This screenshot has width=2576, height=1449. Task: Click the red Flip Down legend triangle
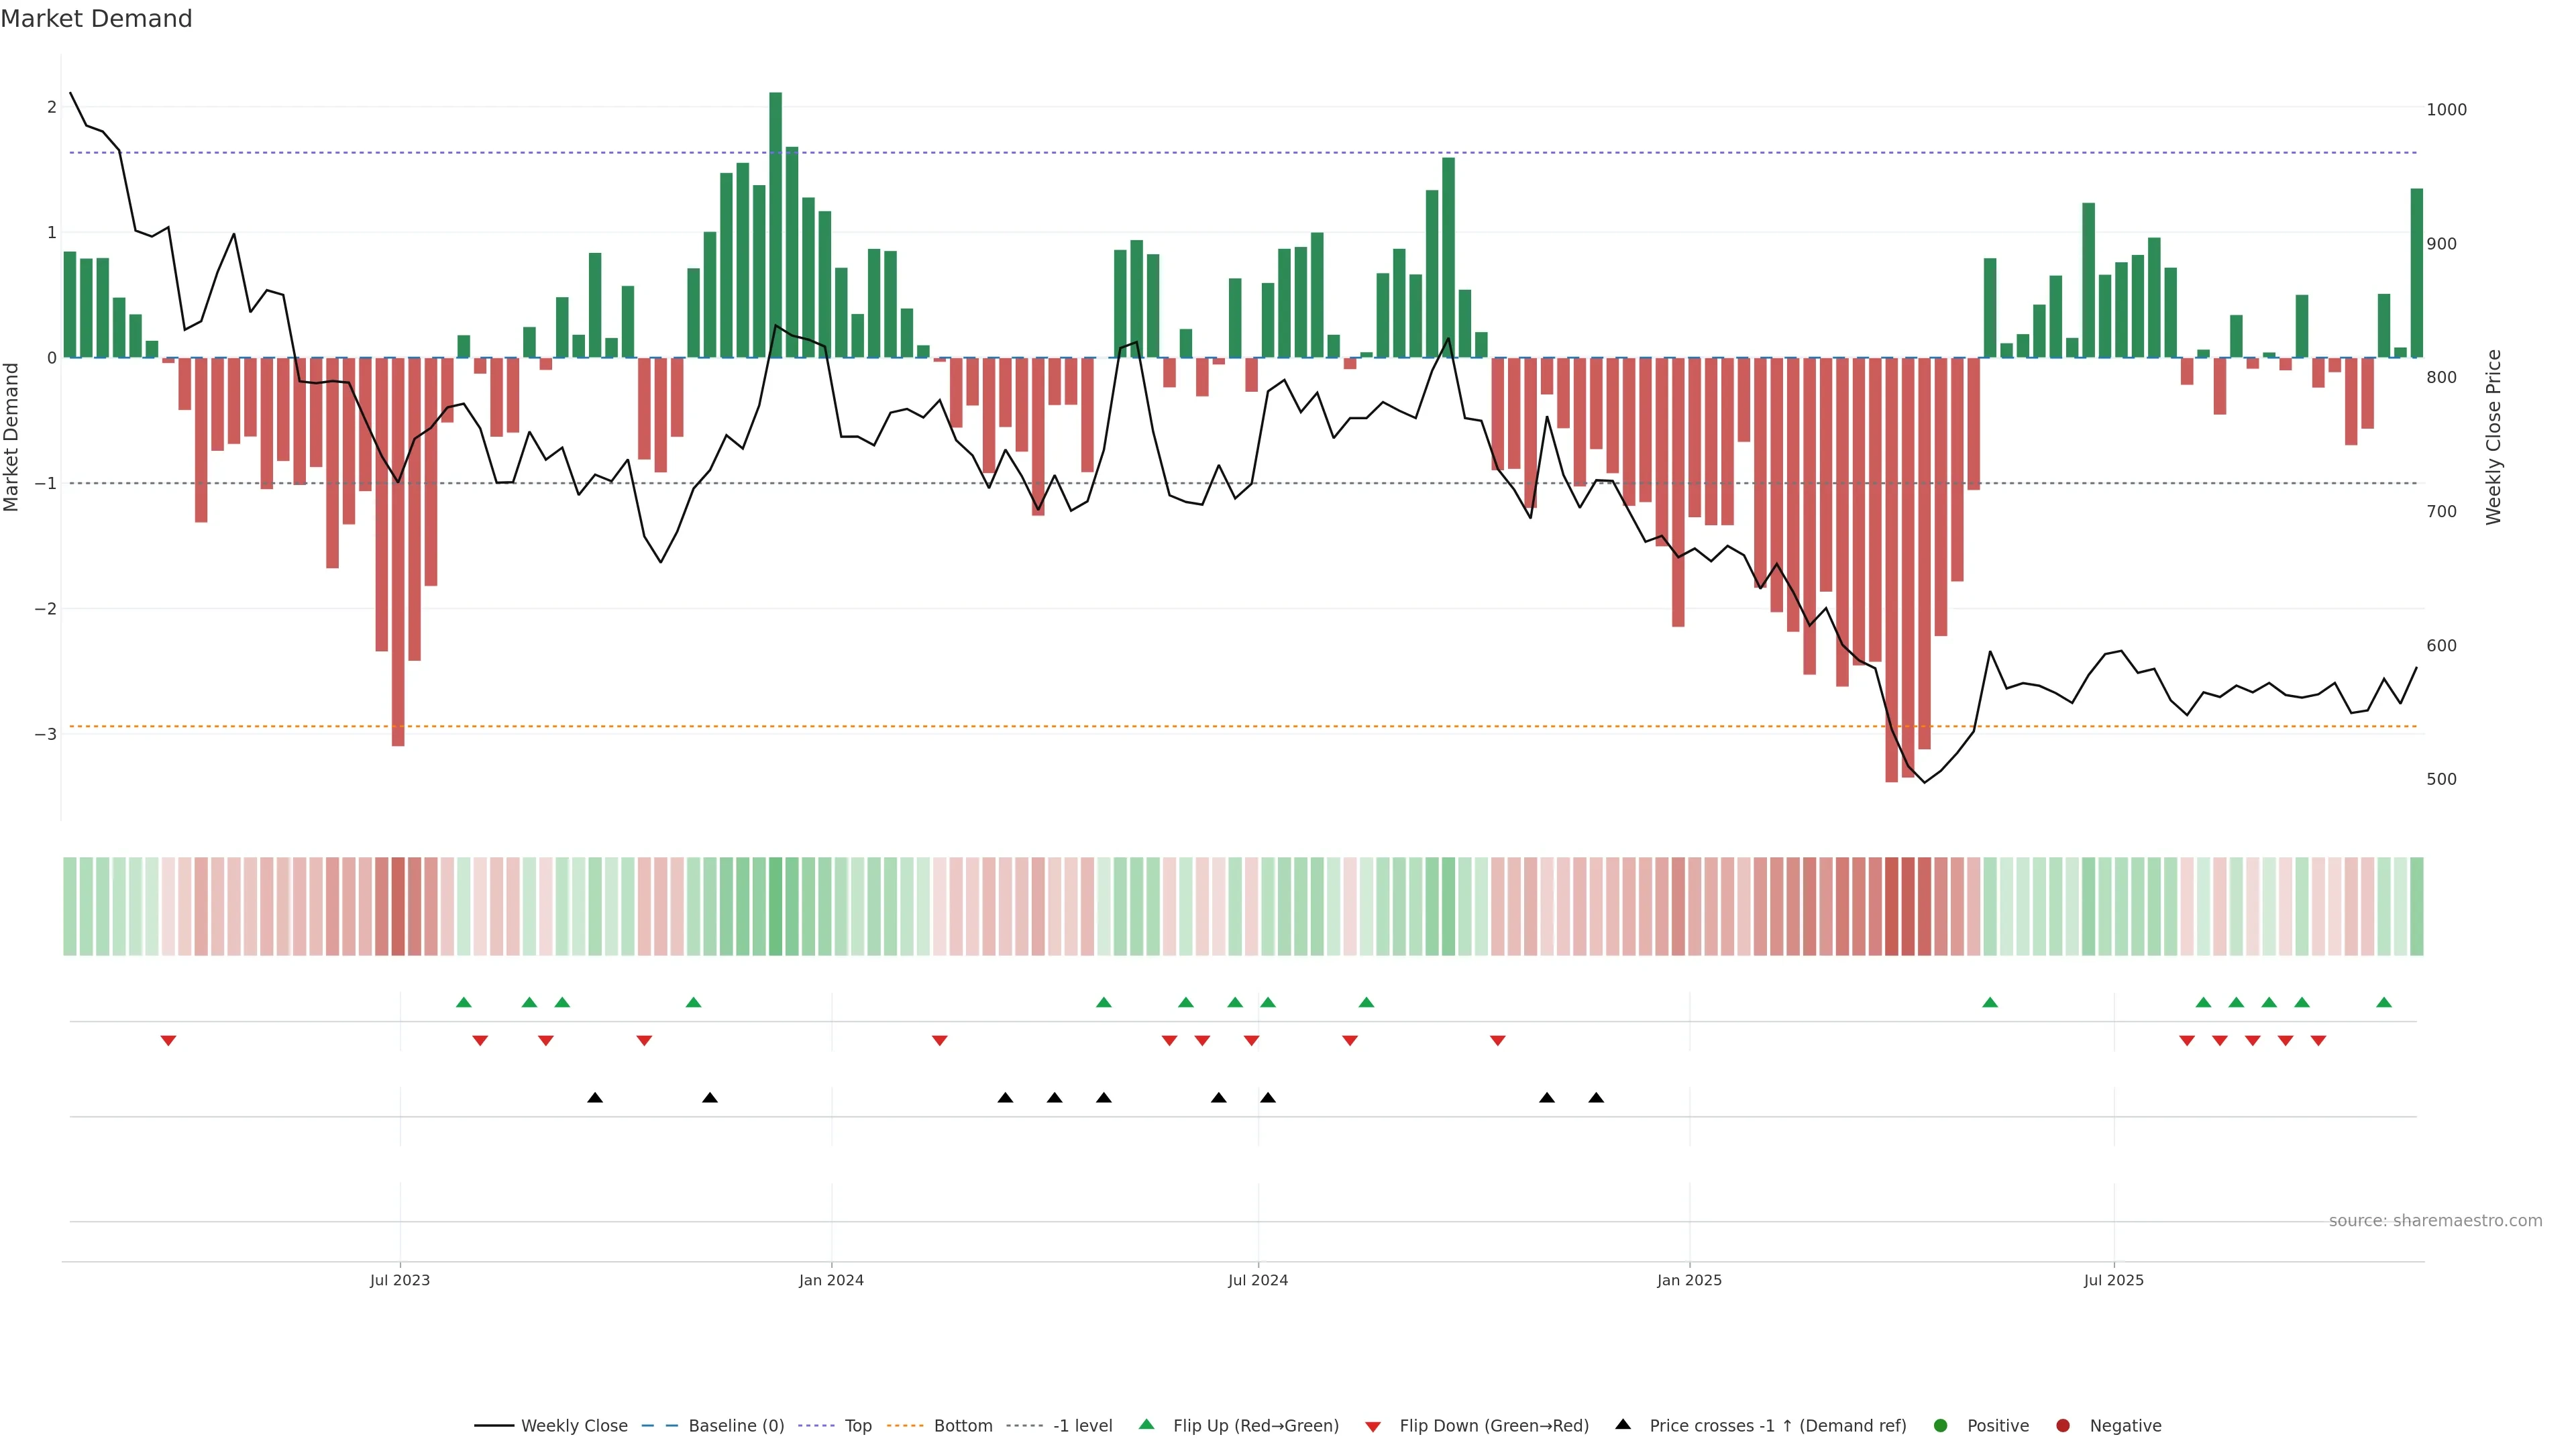(1372, 1426)
